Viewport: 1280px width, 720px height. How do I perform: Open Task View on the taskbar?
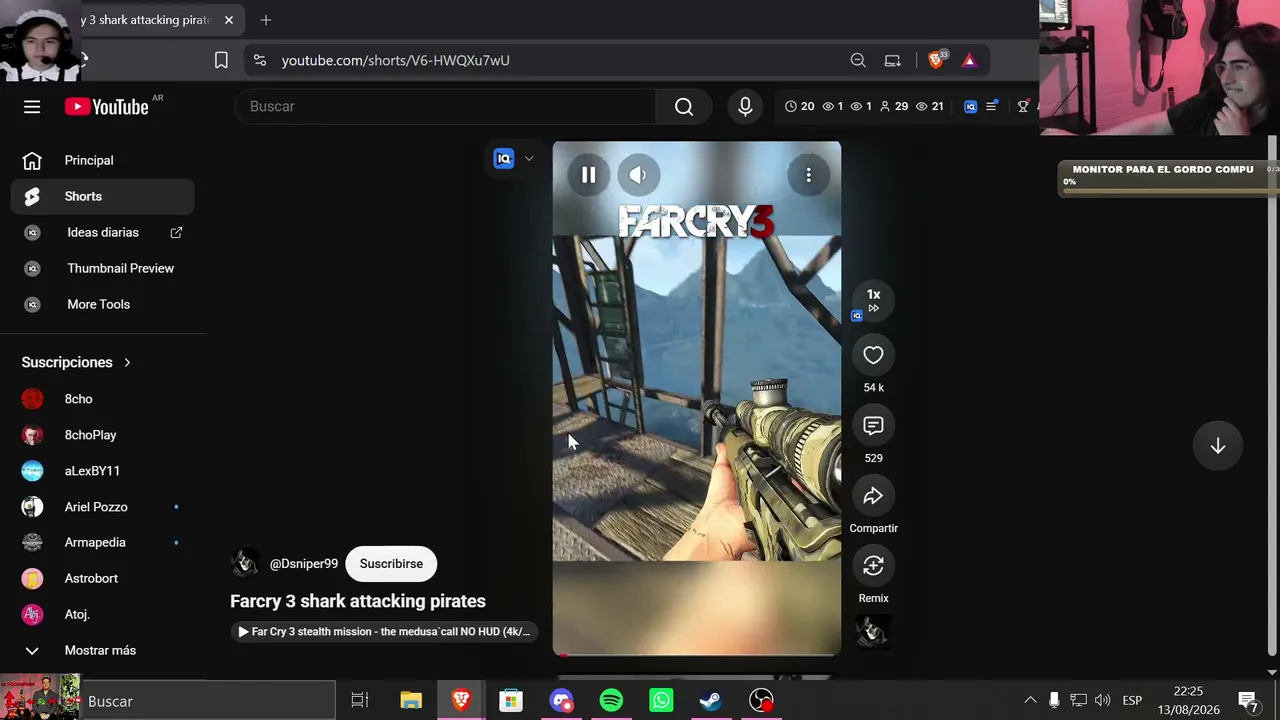(x=360, y=701)
